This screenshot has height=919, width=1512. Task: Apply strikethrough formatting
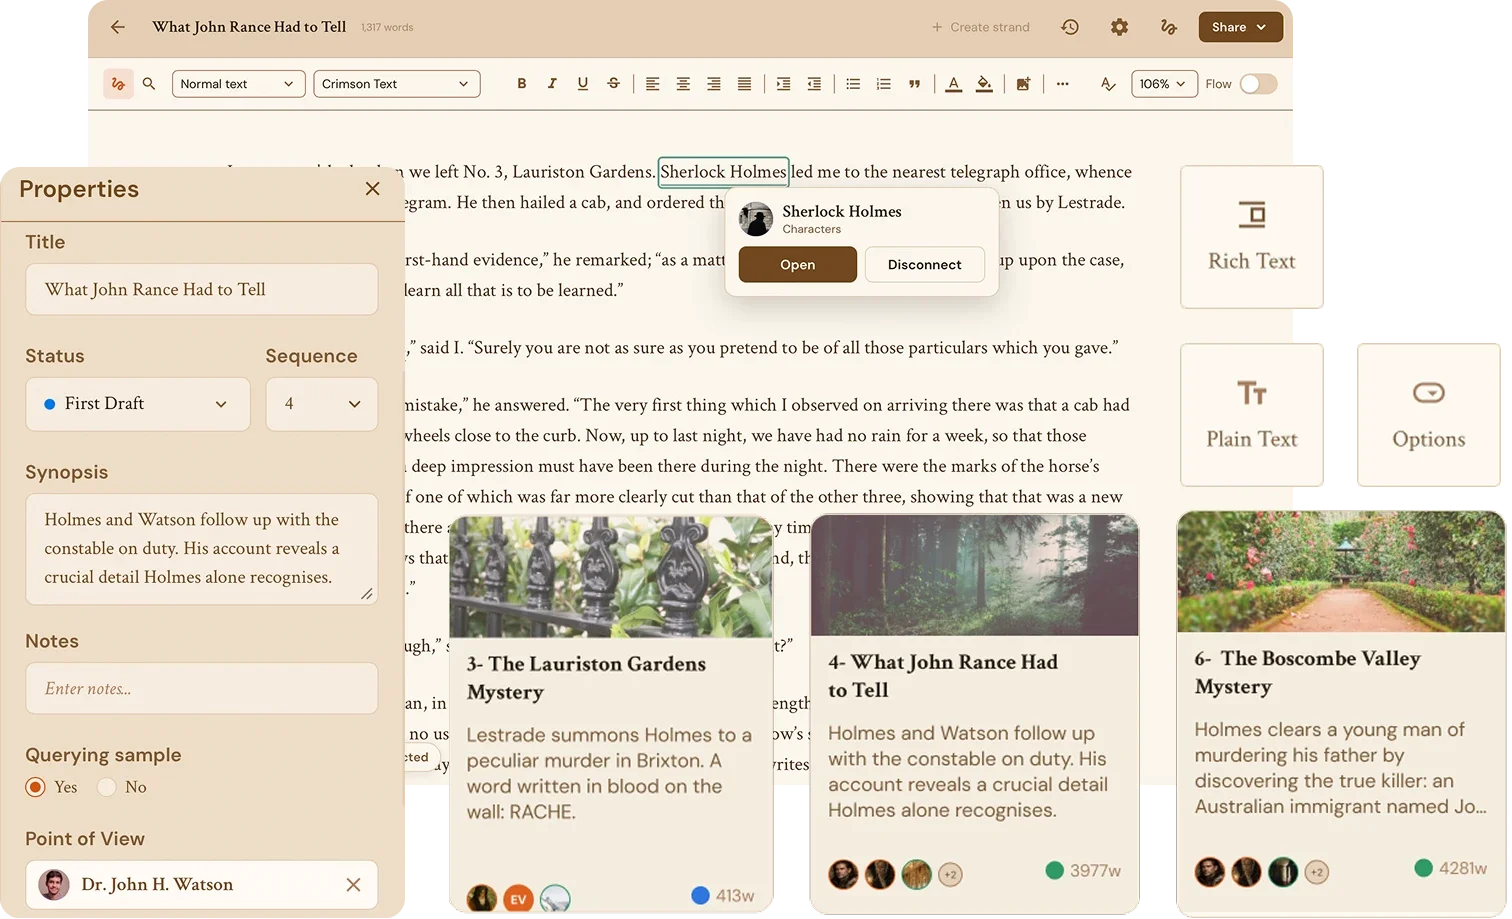613,84
